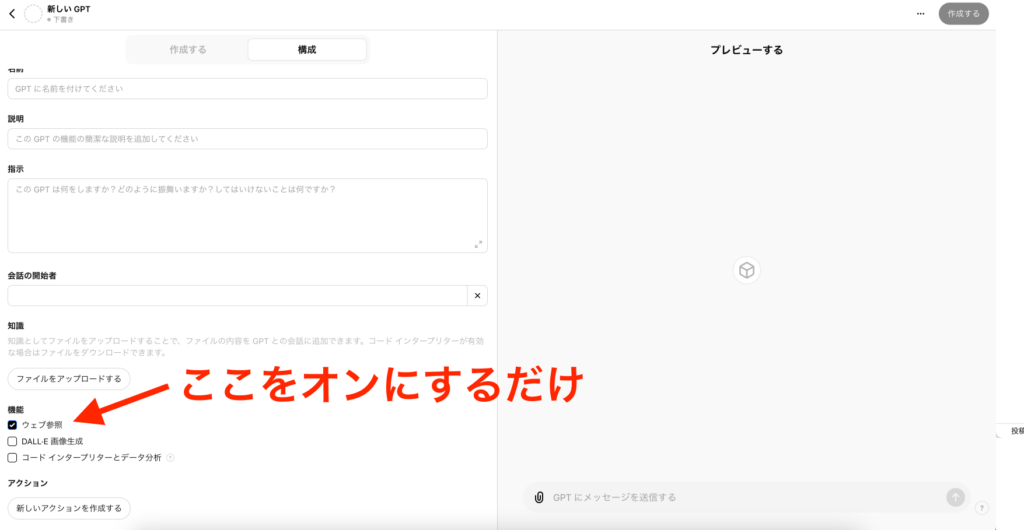
Task: Click the dashed circle GPT avatar placeholder
Action: [x=33, y=14]
